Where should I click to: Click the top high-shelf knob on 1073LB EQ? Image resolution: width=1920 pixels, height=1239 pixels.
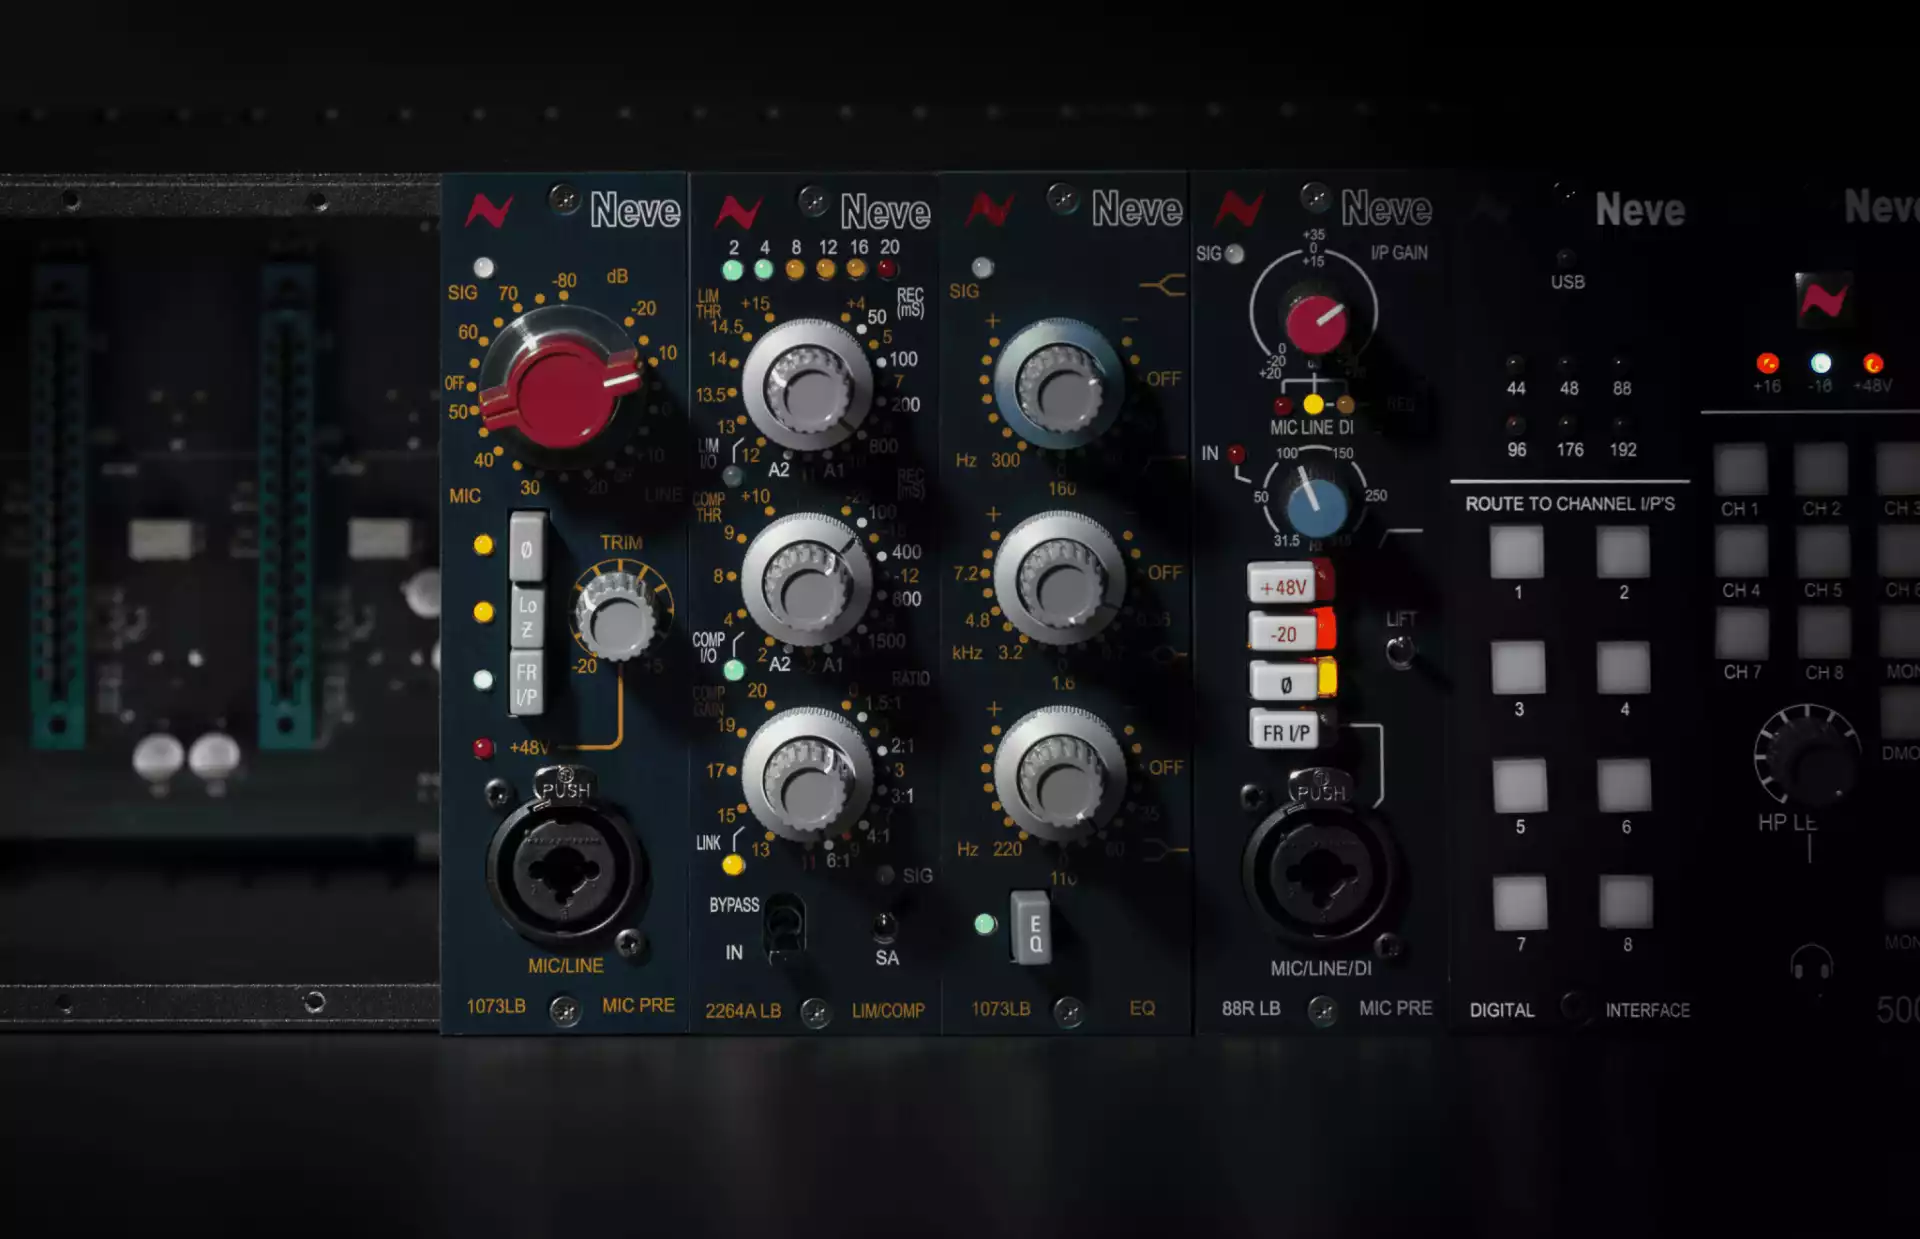(x=1059, y=384)
